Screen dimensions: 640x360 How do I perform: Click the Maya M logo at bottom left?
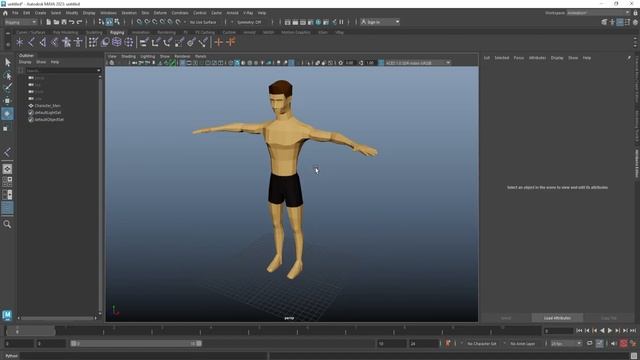pyautogui.click(x=7, y=315)
